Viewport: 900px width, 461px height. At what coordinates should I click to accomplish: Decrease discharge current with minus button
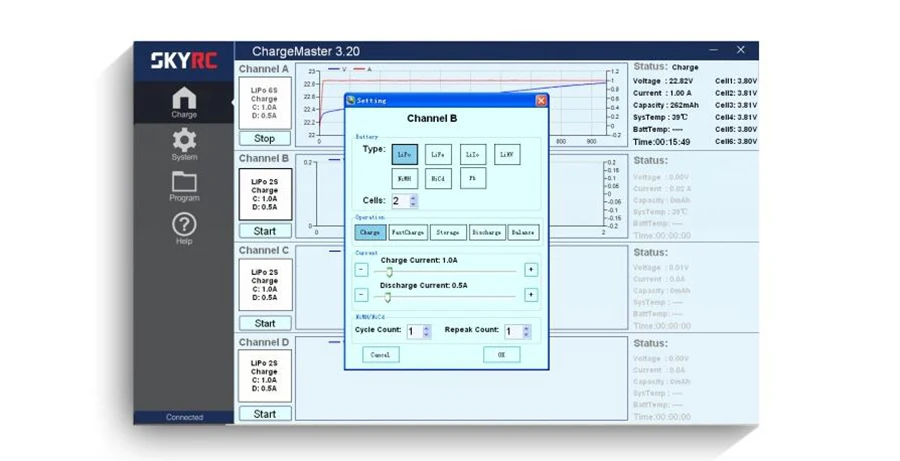(361, 295)
